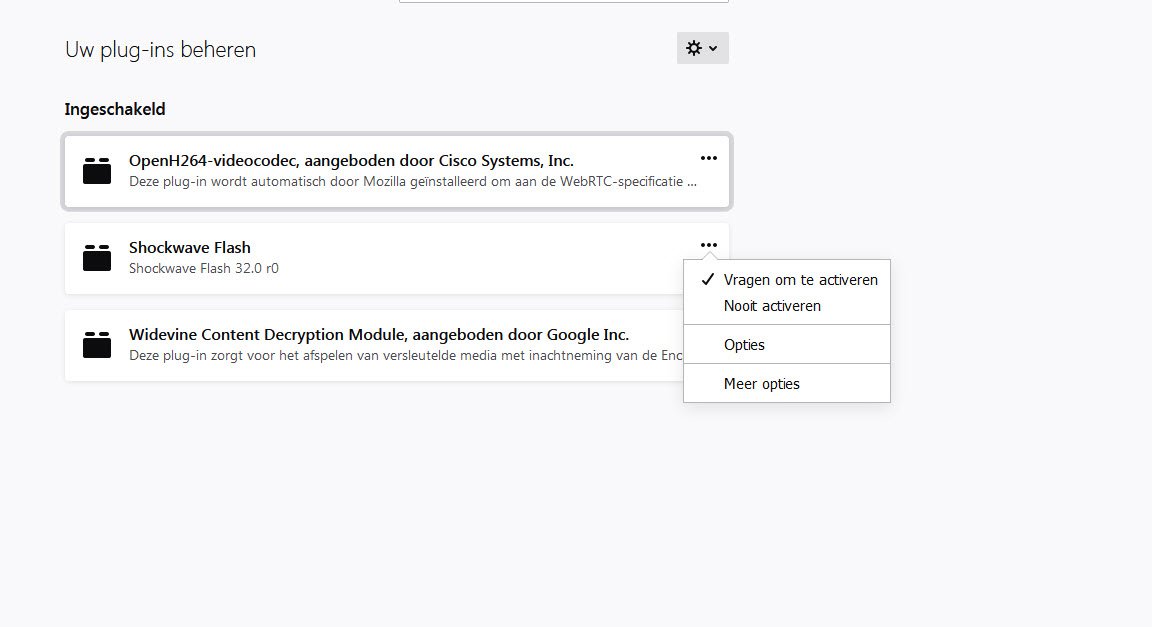
Task: Close the Shockwave Flash three-dot menu
Action: [709, 245]
